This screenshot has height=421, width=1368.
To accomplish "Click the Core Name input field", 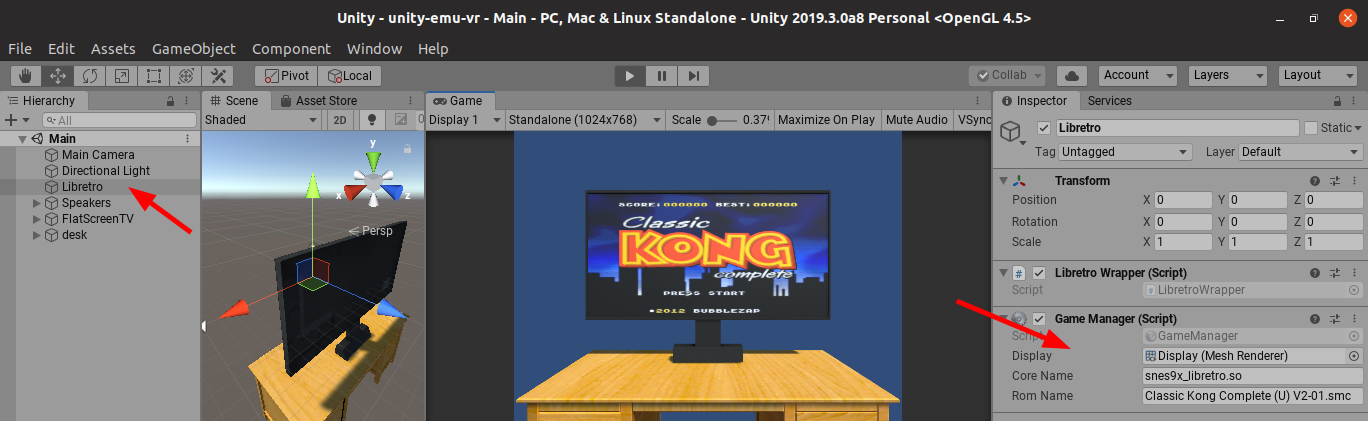I will pos(1252,376).
